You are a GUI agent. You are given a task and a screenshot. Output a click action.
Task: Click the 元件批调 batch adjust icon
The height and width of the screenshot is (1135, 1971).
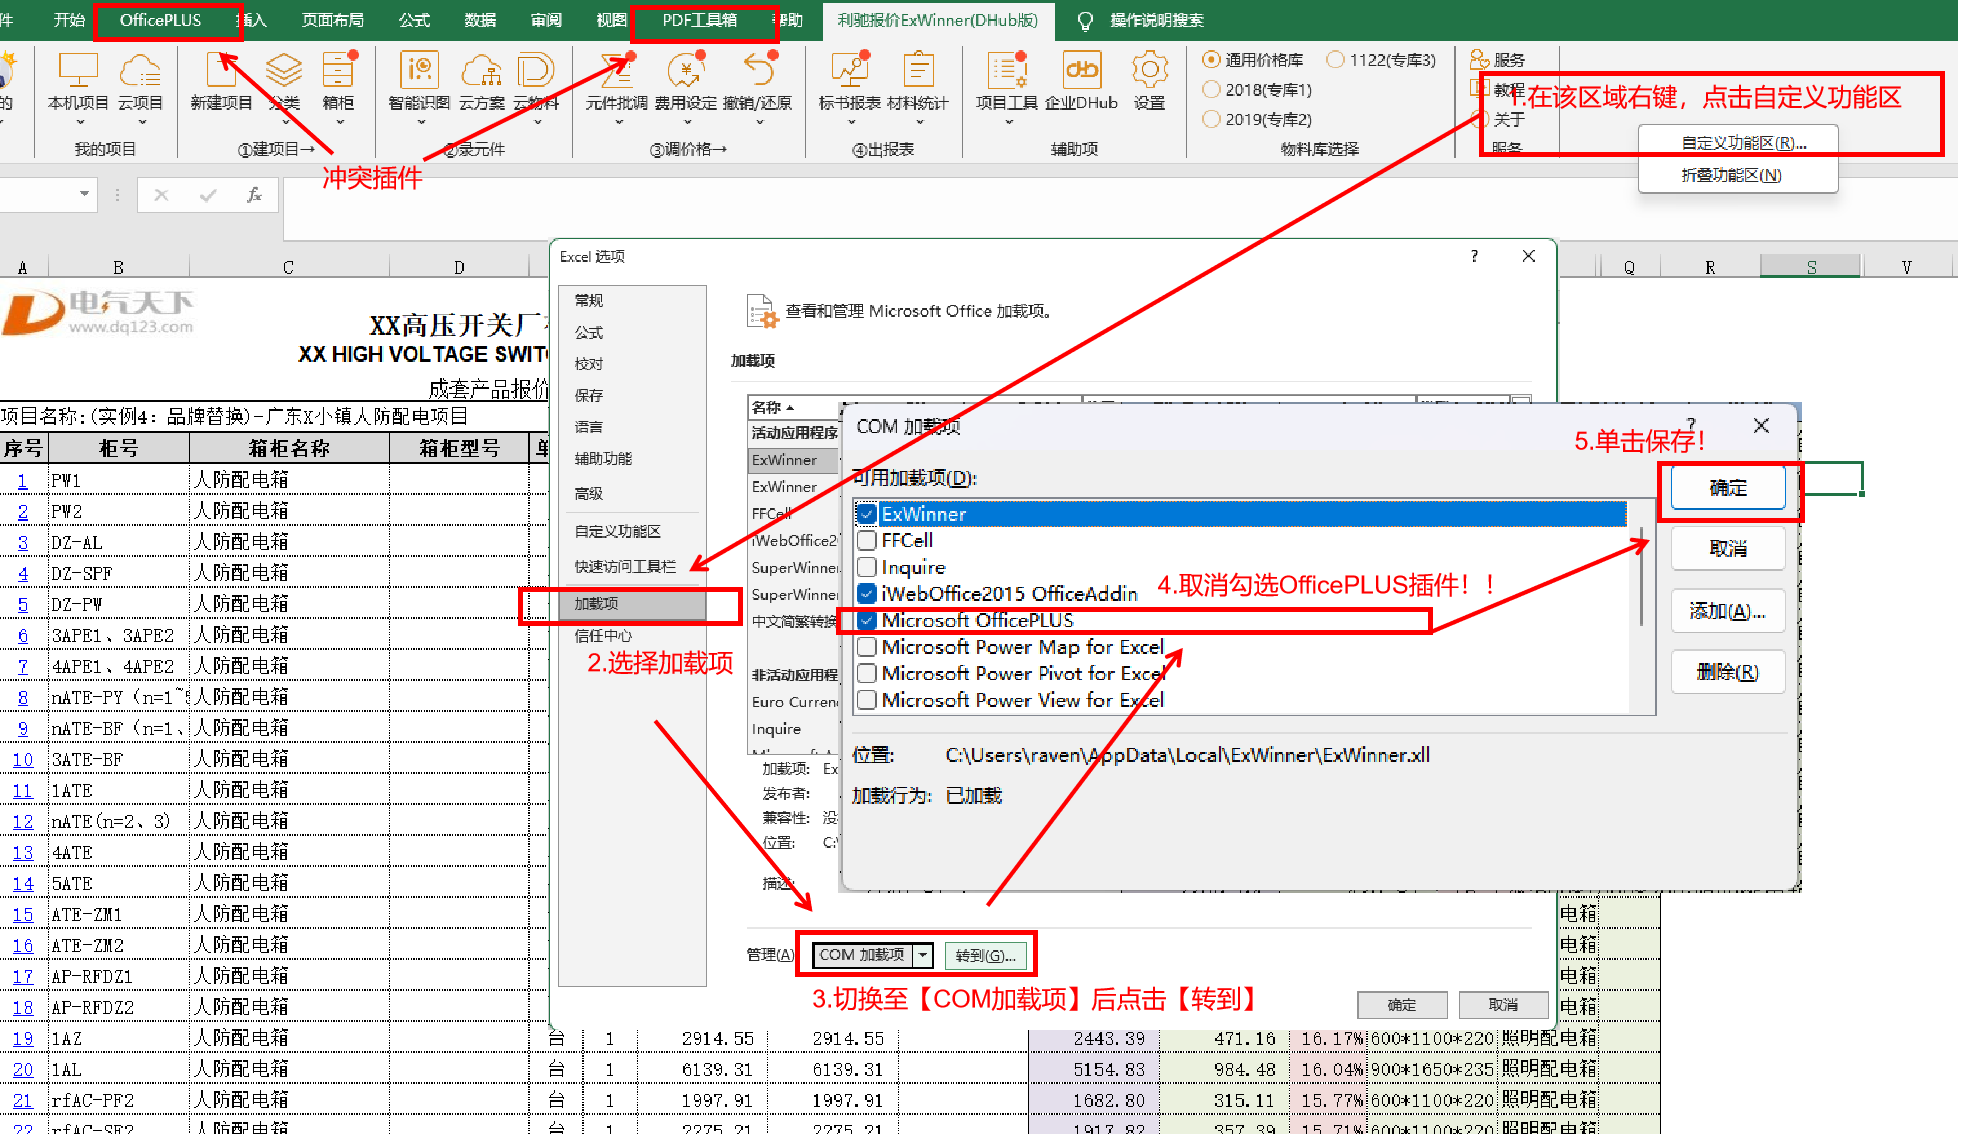tap(616, 71)
